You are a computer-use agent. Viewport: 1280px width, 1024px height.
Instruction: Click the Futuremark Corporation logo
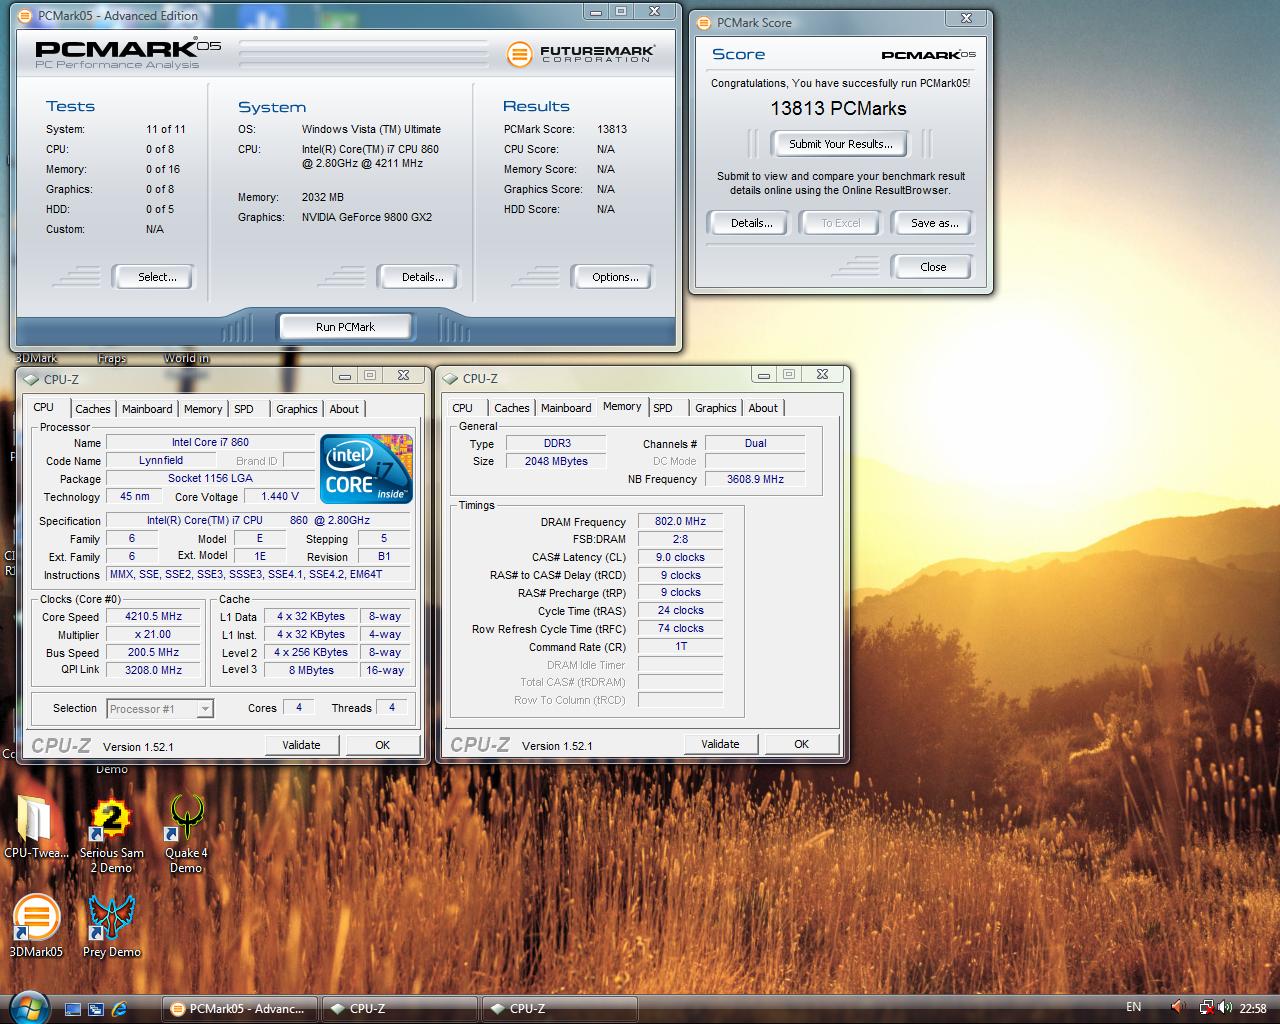pos(581,53)
